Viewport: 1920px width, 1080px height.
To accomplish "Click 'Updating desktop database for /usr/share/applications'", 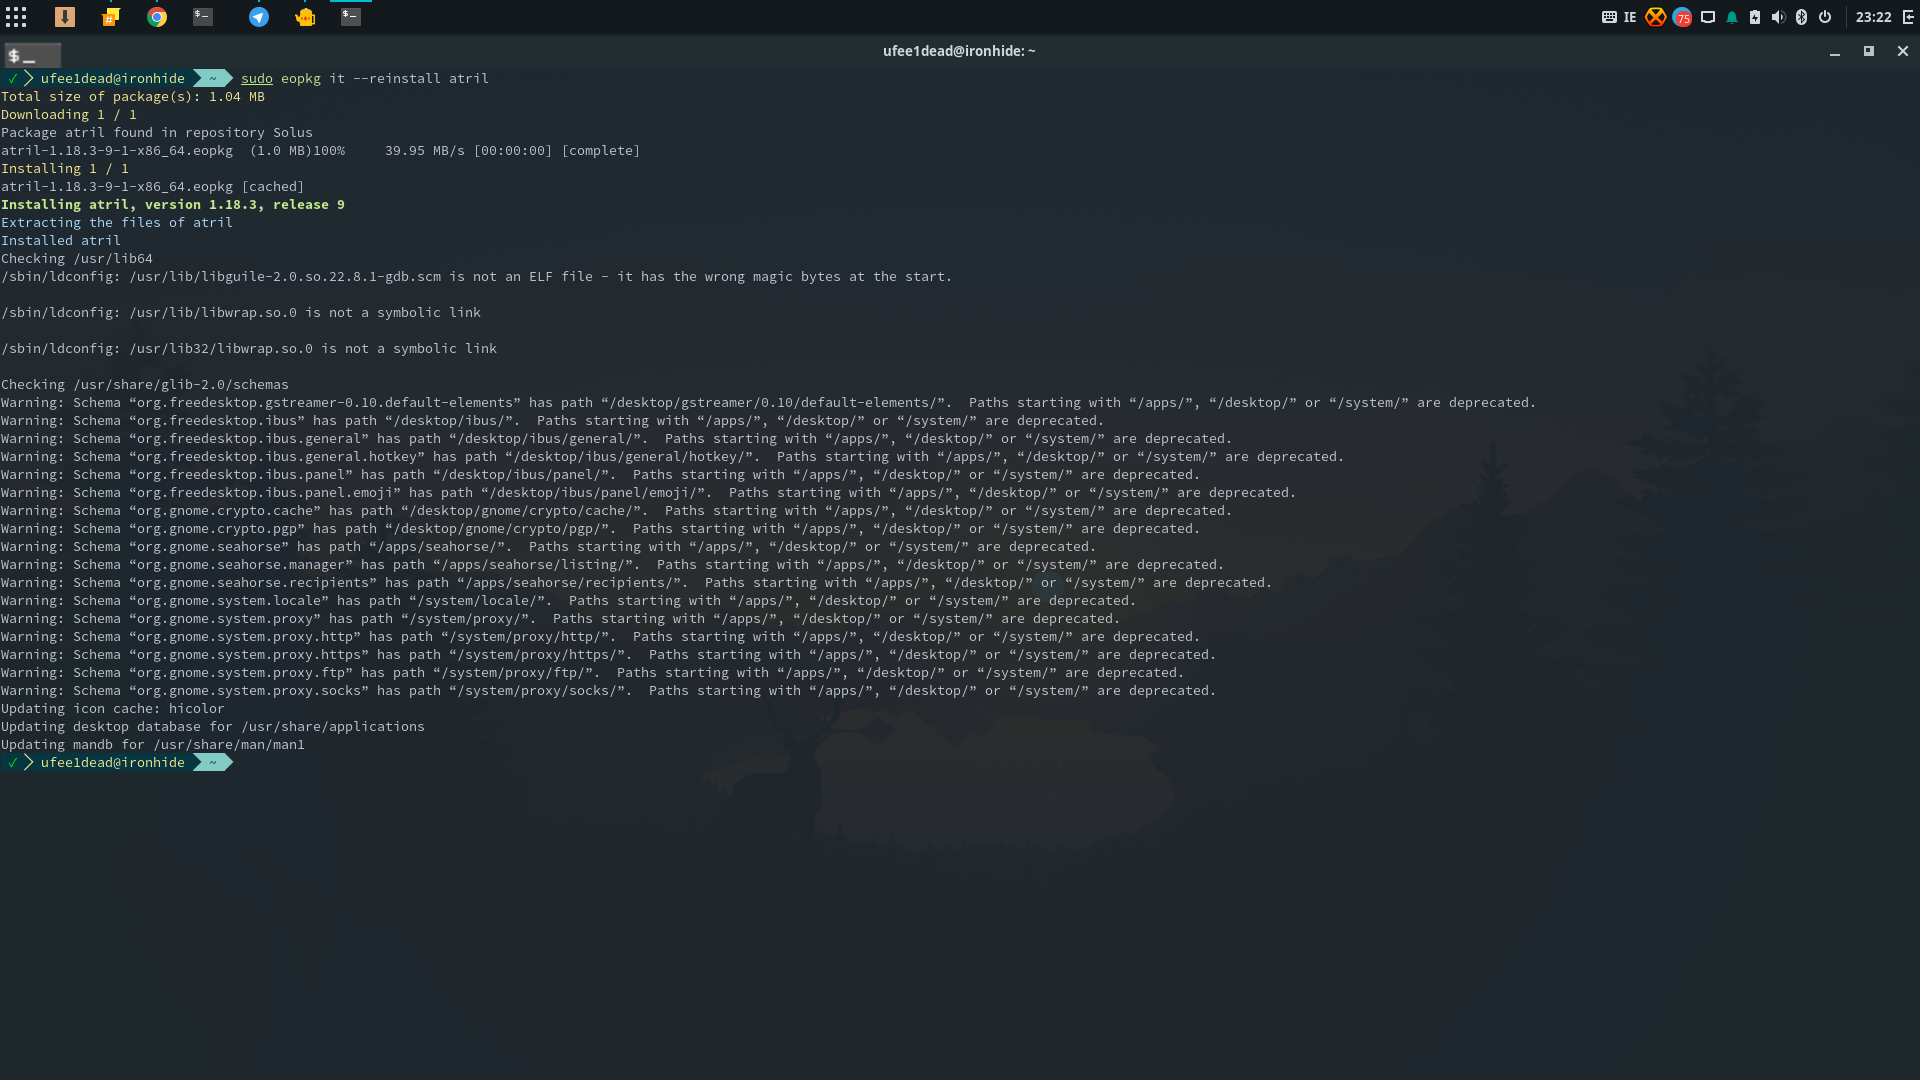I will click(213, 727).
